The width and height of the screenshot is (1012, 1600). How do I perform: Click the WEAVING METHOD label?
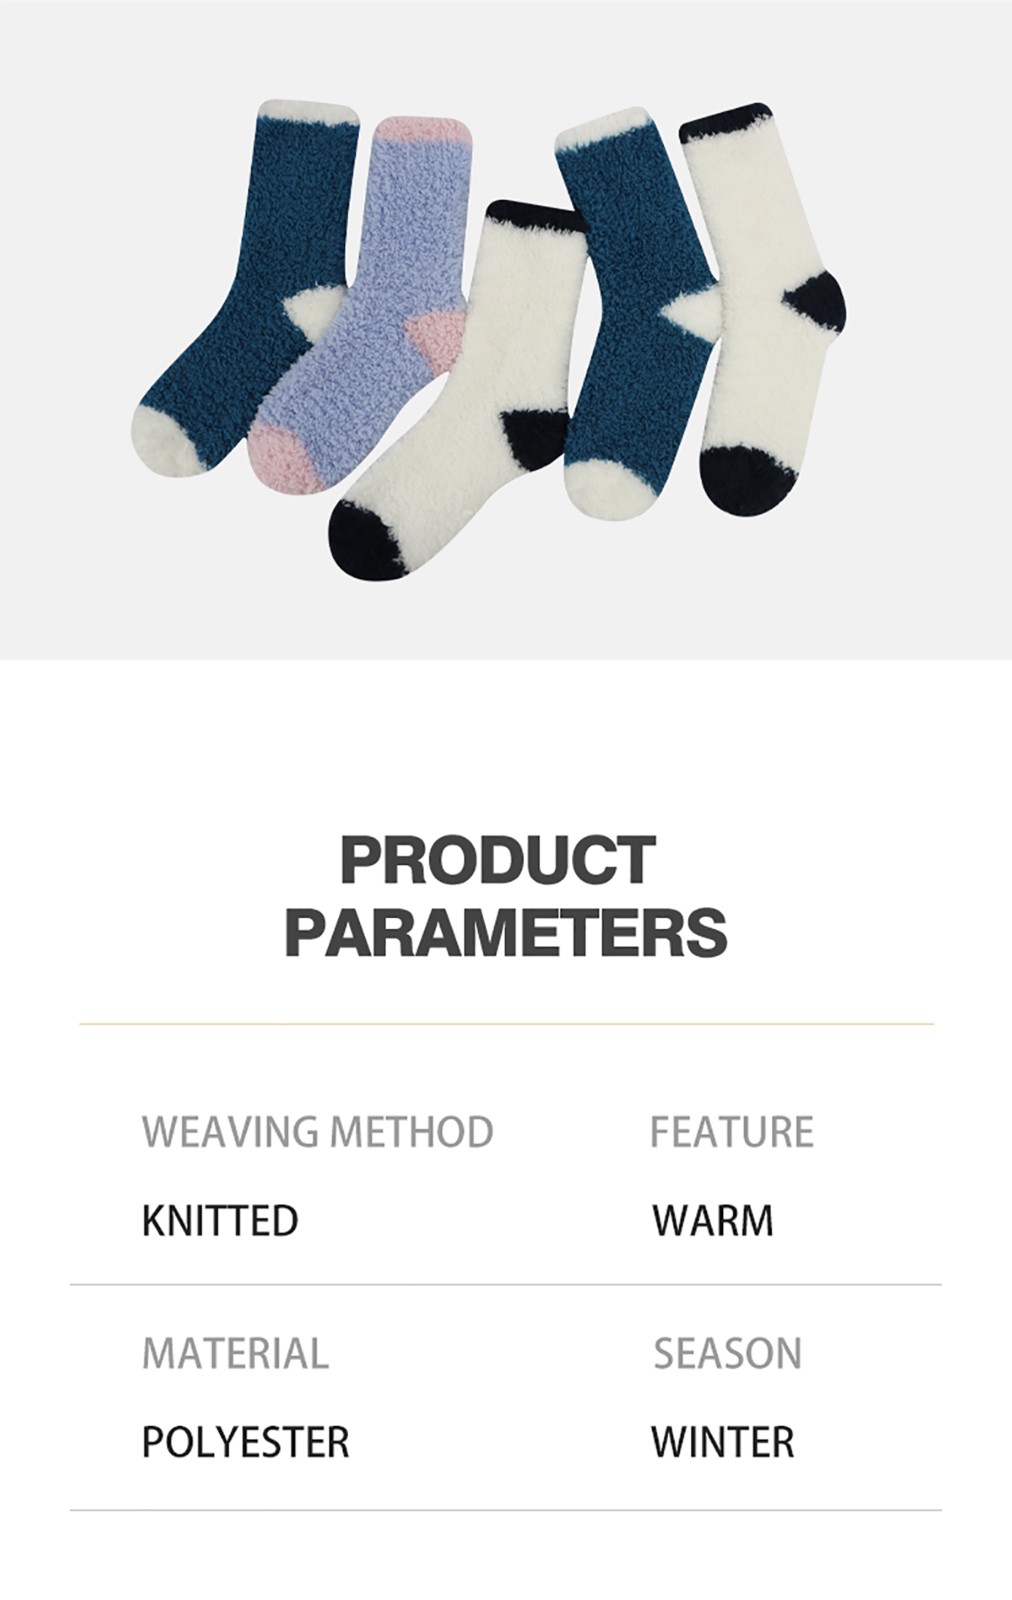[x=318, y=1132]
